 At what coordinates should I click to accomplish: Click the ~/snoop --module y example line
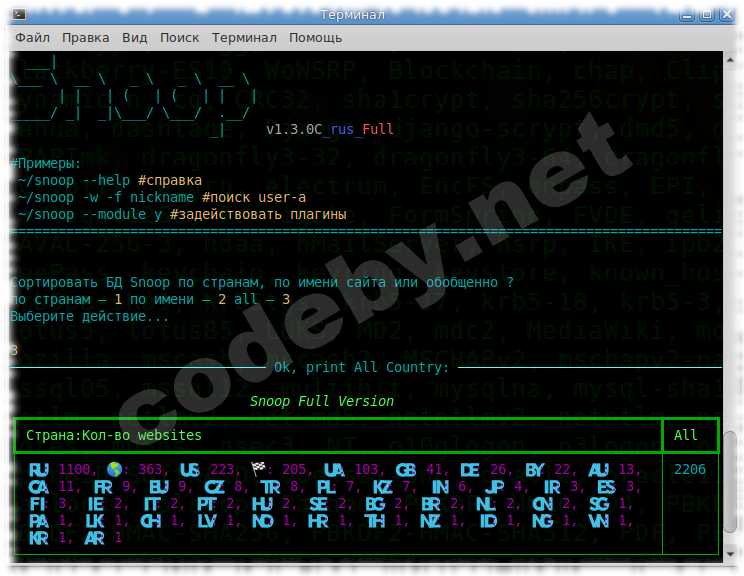click(182, 214)
